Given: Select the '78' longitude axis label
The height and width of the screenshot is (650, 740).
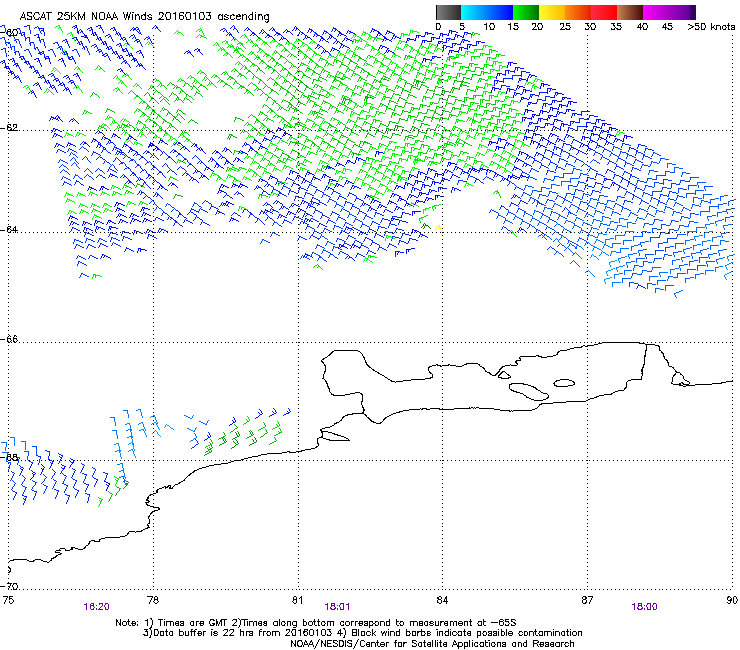Looking at the screenshot, I should pyautogui.click(x=153, y=600).
